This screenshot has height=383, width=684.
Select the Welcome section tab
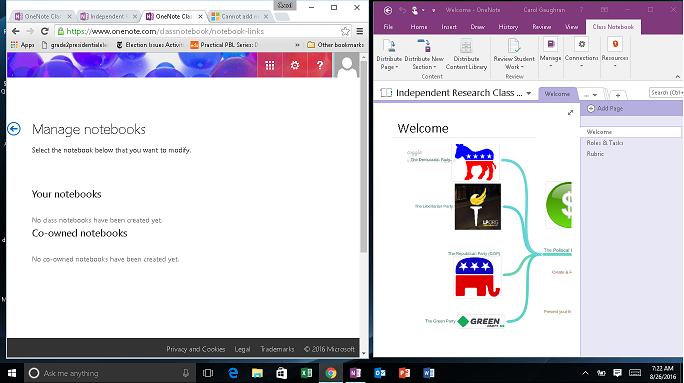tap(557, 94)
